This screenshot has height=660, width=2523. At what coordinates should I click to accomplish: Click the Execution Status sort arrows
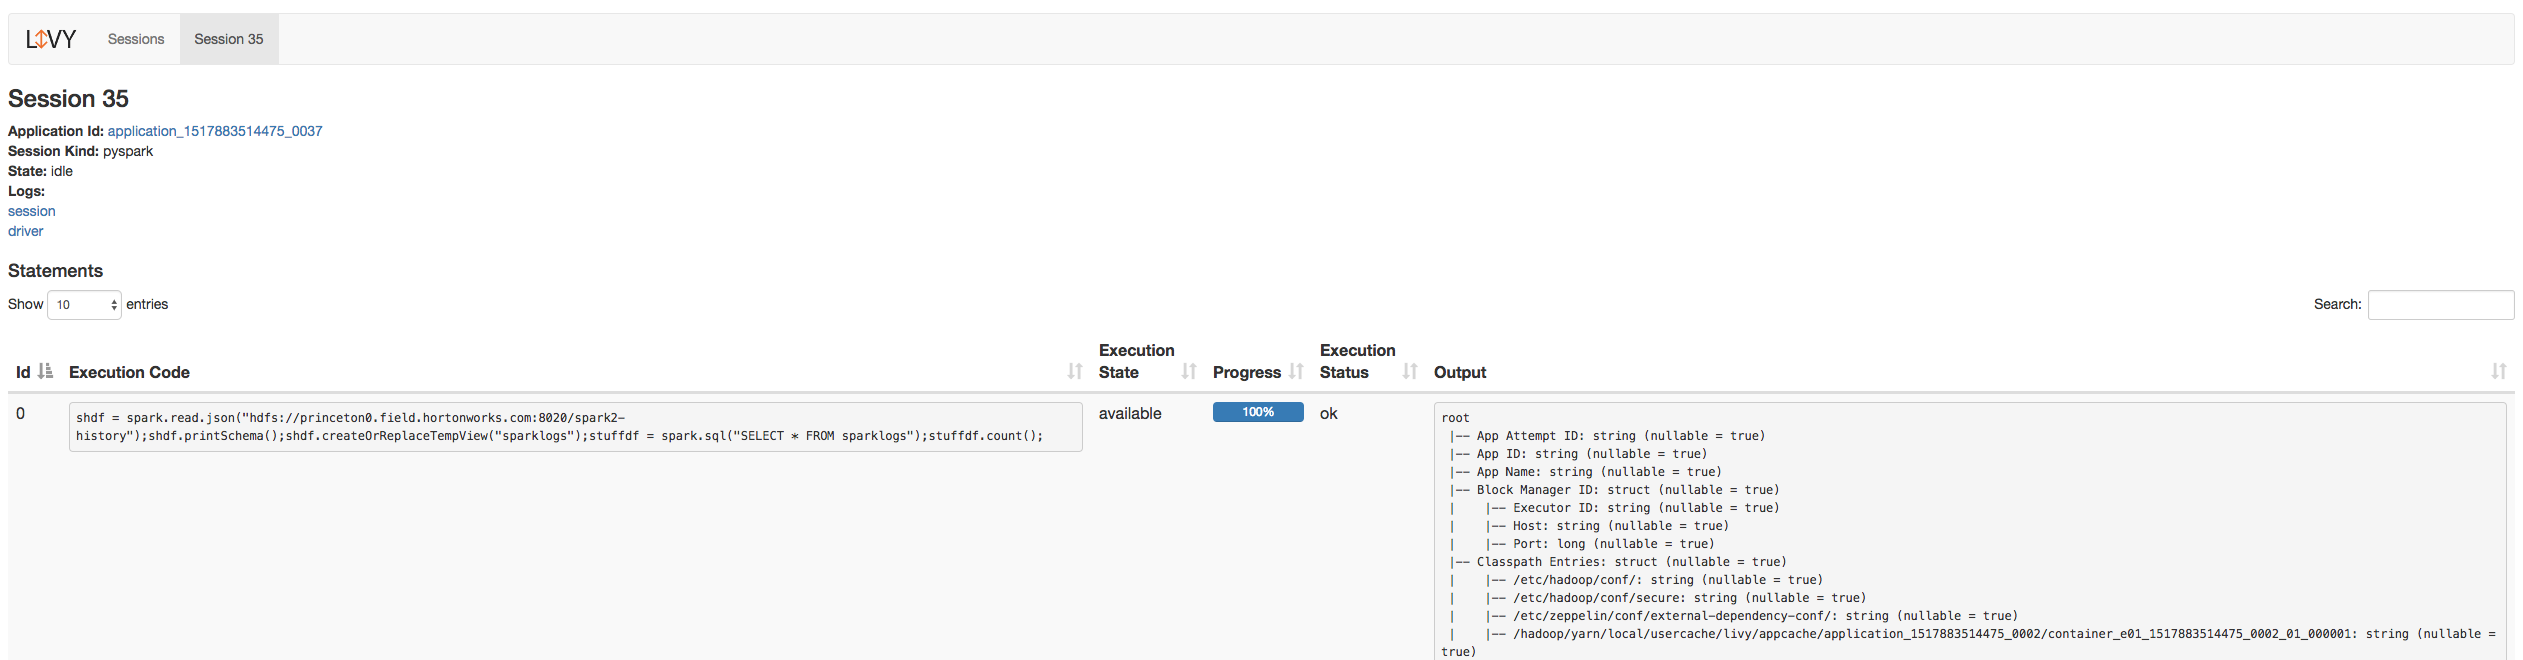point(1410,371)
